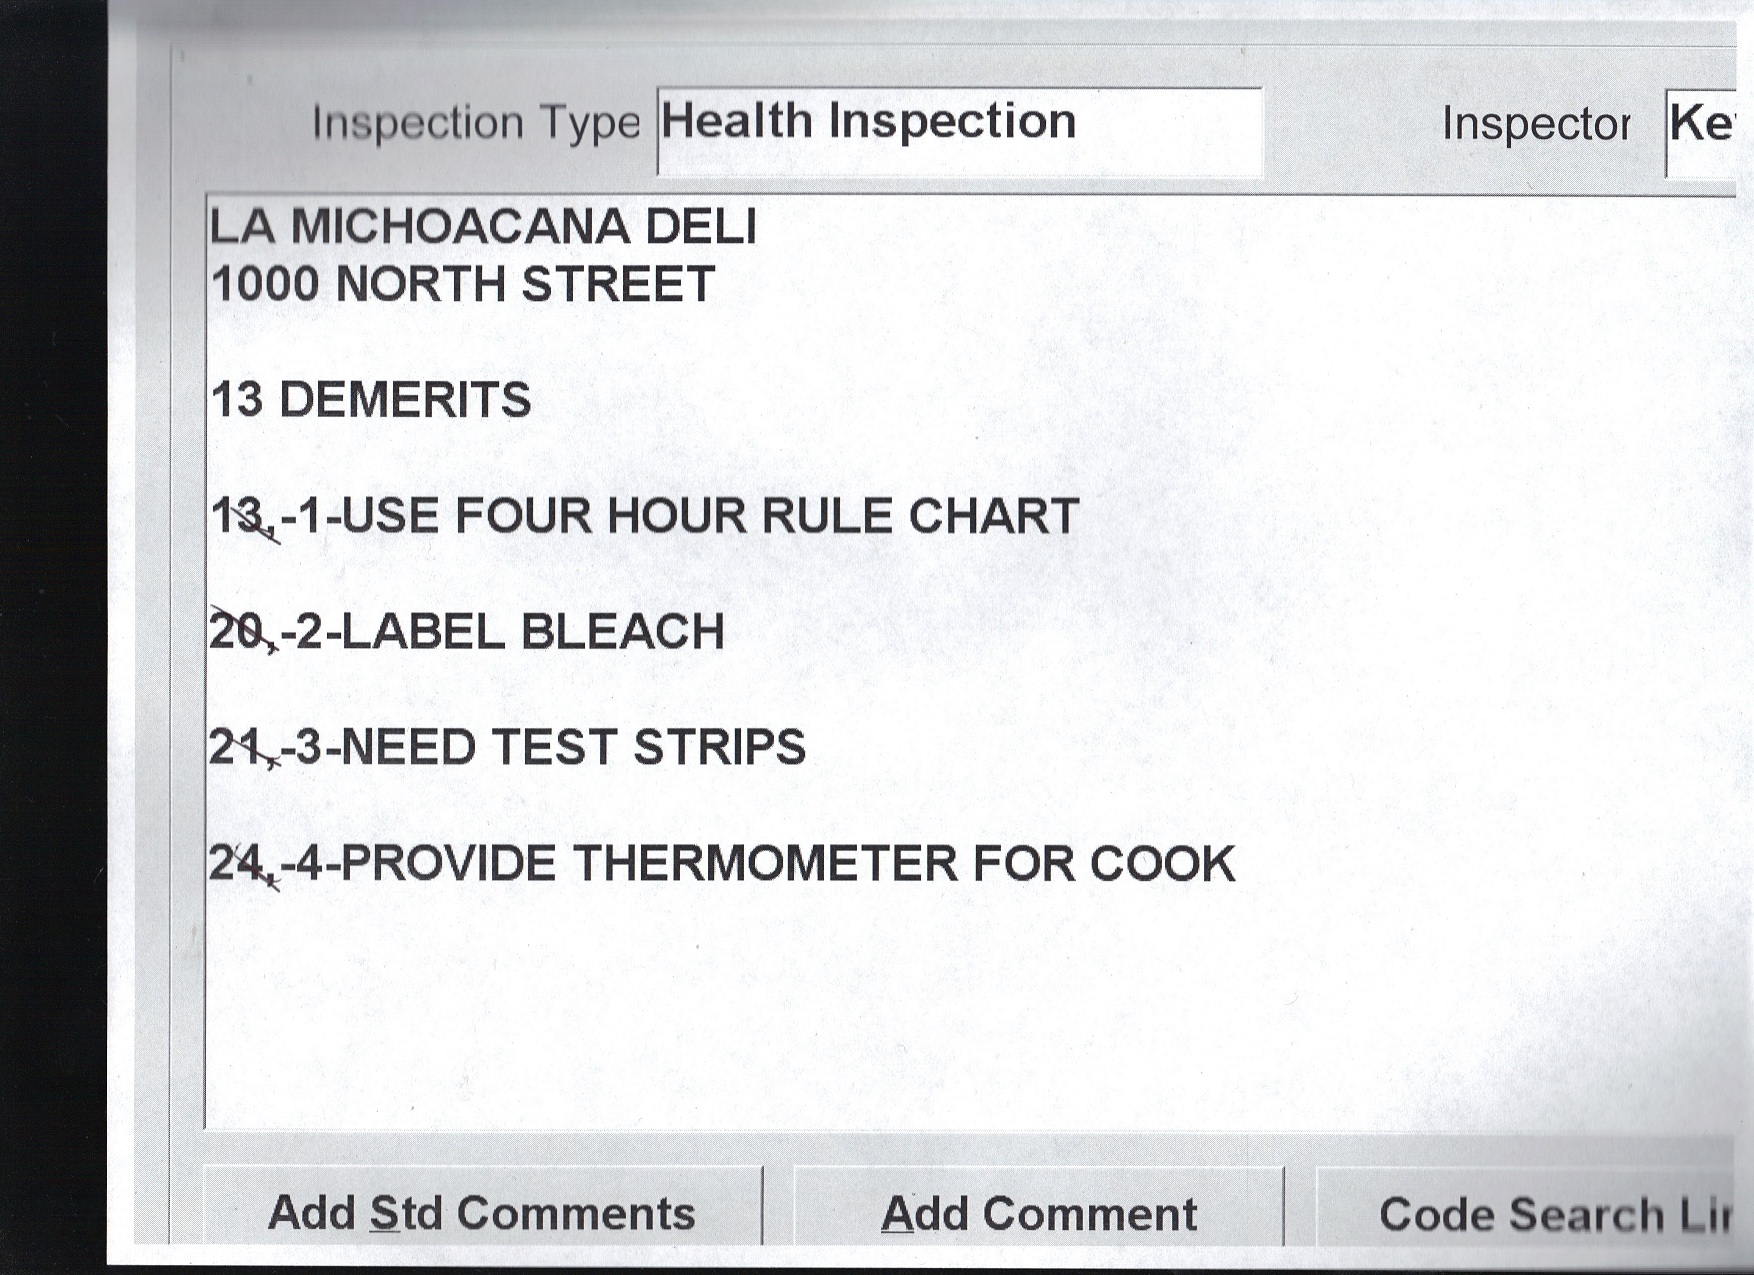1754x1275 pixels.
Task: Click the Inspector label text
Action: pos(1535,124)
